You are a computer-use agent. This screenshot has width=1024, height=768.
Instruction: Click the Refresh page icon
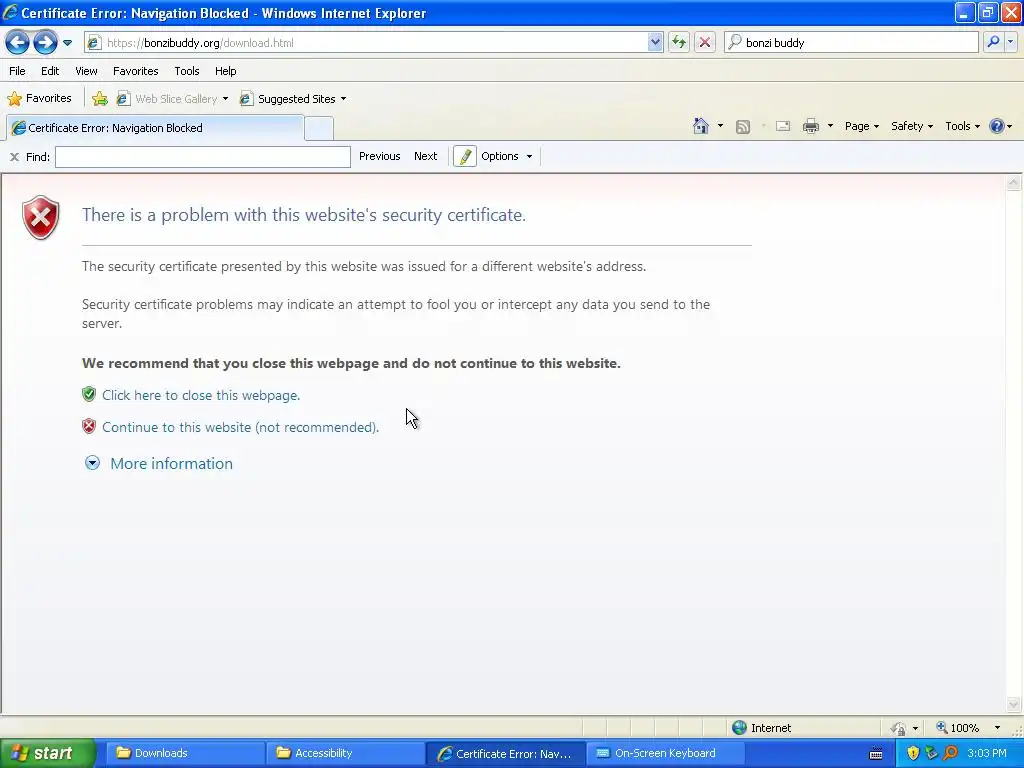click(x=679, y=42)
